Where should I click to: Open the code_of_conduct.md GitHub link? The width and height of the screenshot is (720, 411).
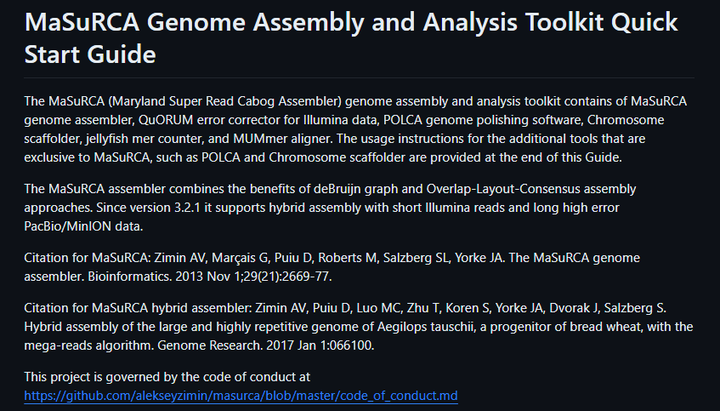(x=241, y=396)
